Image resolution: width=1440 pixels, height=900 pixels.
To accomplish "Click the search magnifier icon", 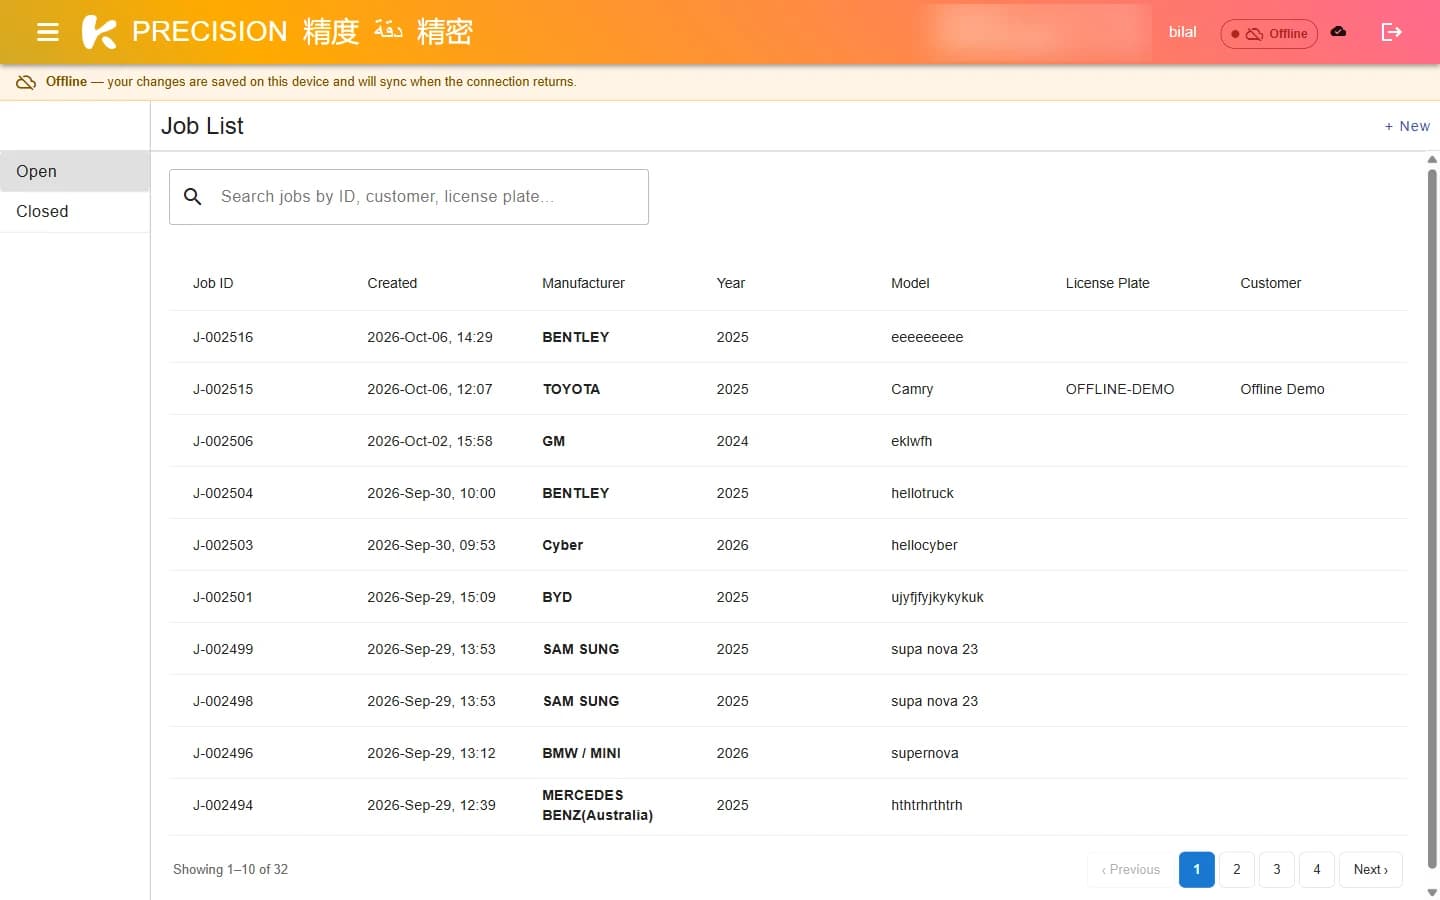I will point(193,197).
